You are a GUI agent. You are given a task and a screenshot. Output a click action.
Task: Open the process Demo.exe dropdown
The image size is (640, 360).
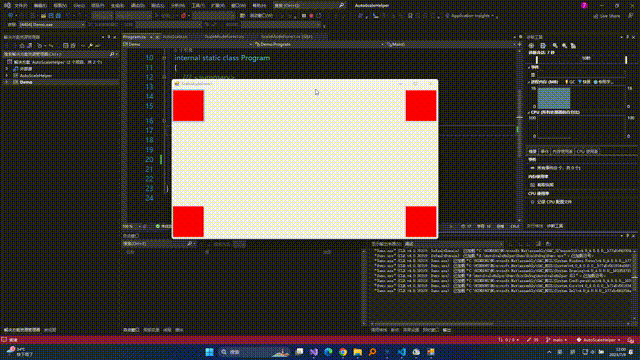pos(52,24)
